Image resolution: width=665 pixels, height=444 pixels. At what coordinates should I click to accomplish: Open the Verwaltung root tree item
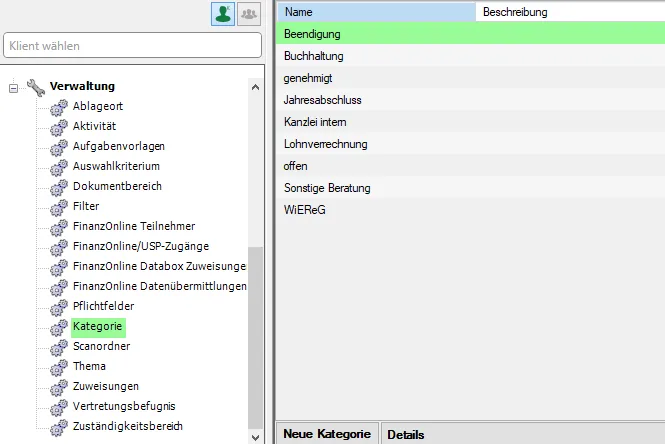(82, 86)
